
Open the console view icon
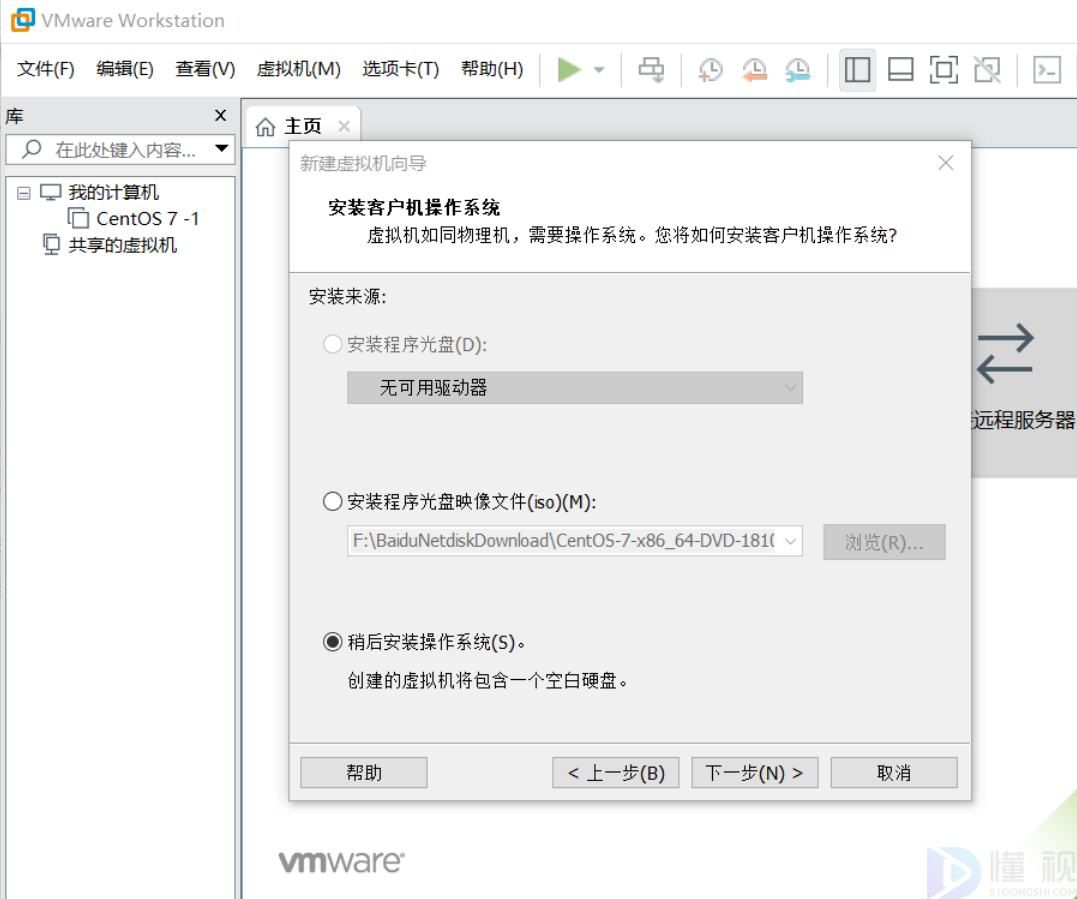tap(1046, 70)
